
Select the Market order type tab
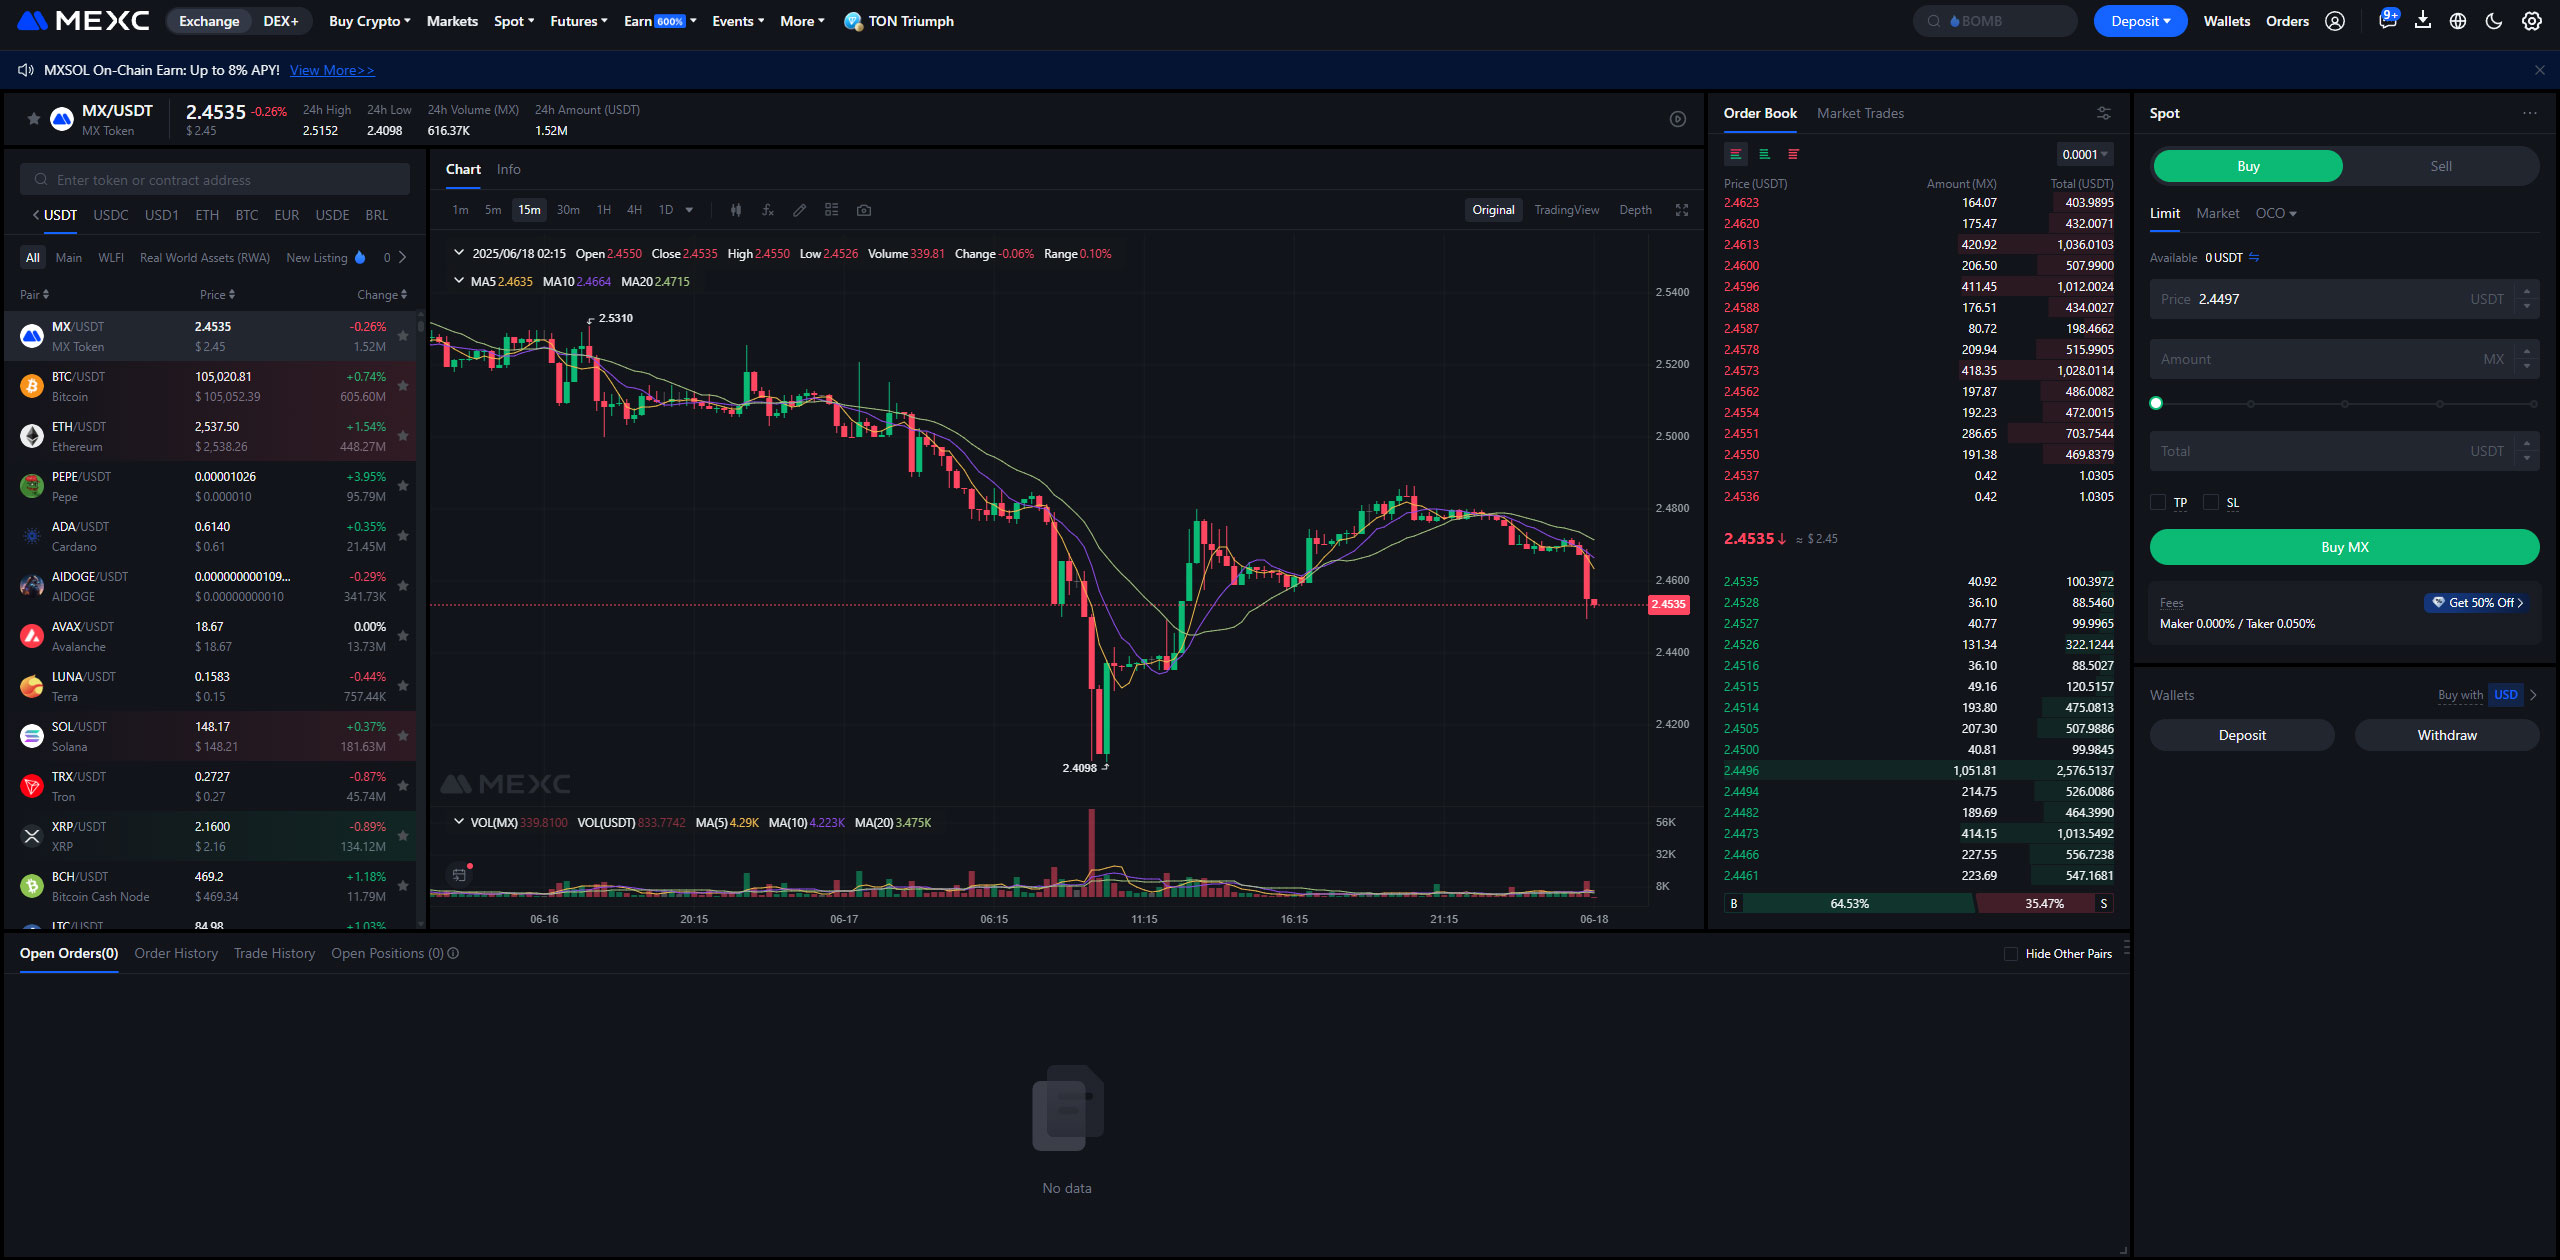point(2217,213)
